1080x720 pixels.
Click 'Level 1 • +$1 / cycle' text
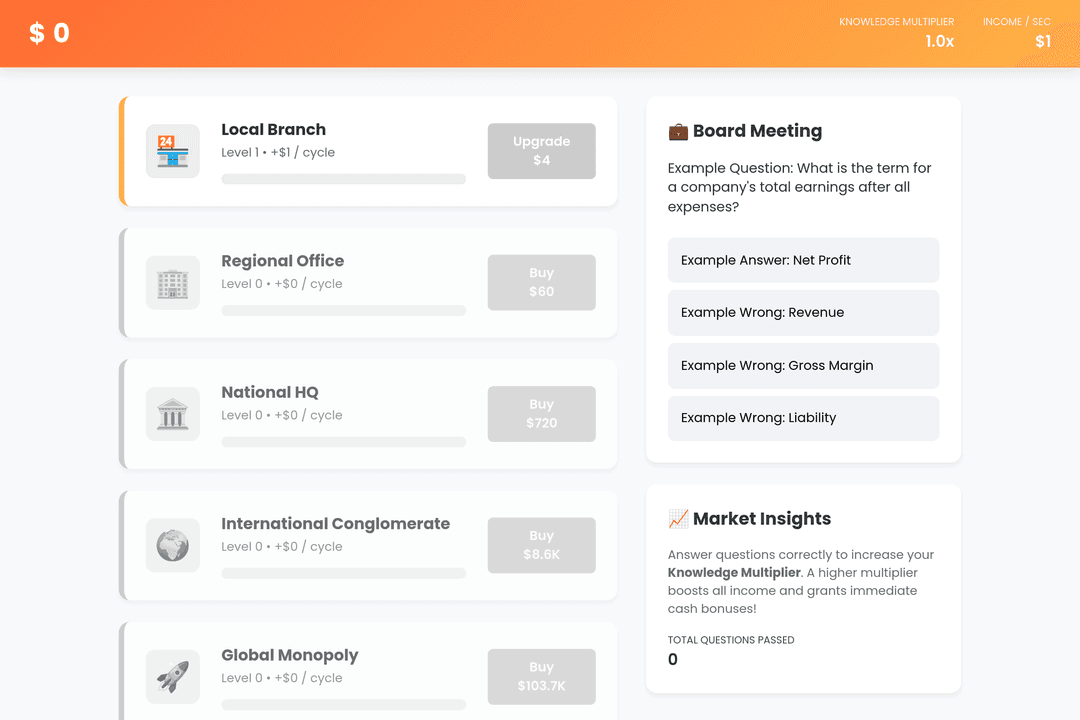(x=278, y=152)
